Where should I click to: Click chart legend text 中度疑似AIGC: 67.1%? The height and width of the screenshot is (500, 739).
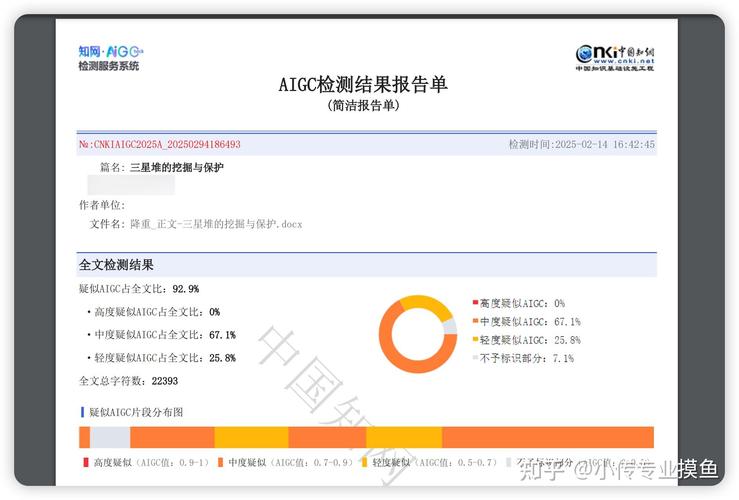[530, 321]
